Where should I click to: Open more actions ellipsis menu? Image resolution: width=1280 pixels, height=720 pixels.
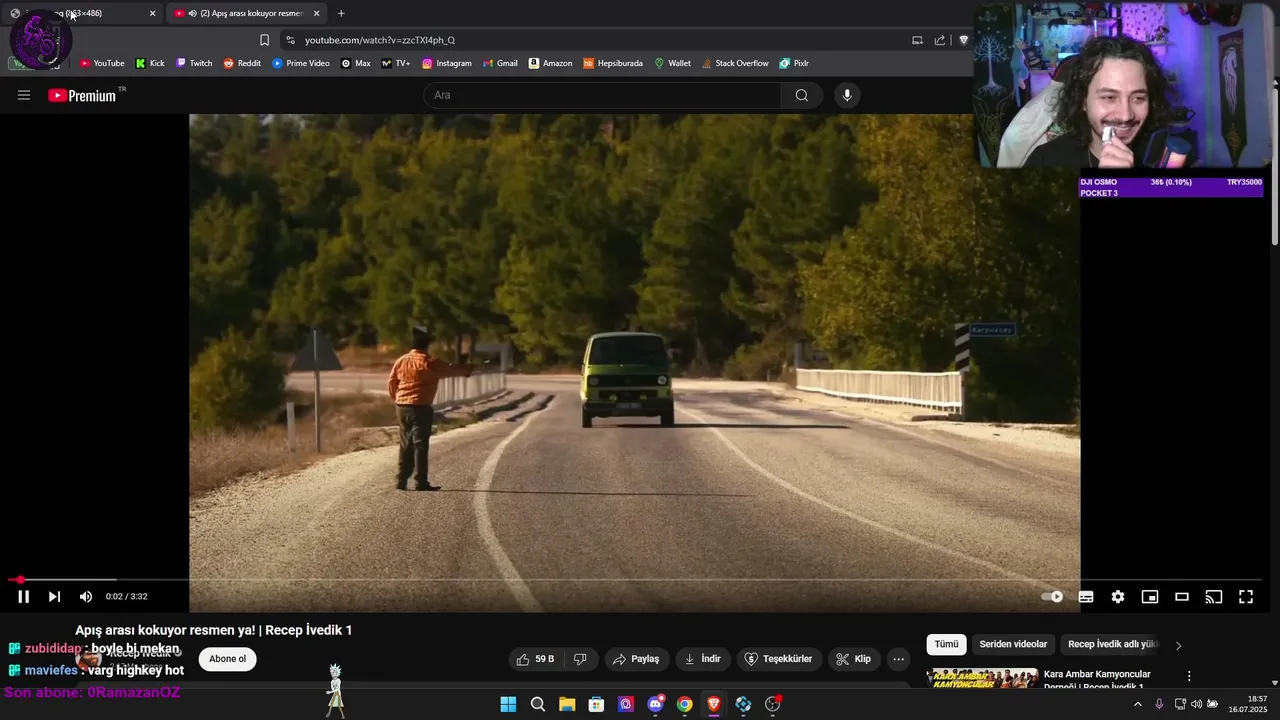898,659
